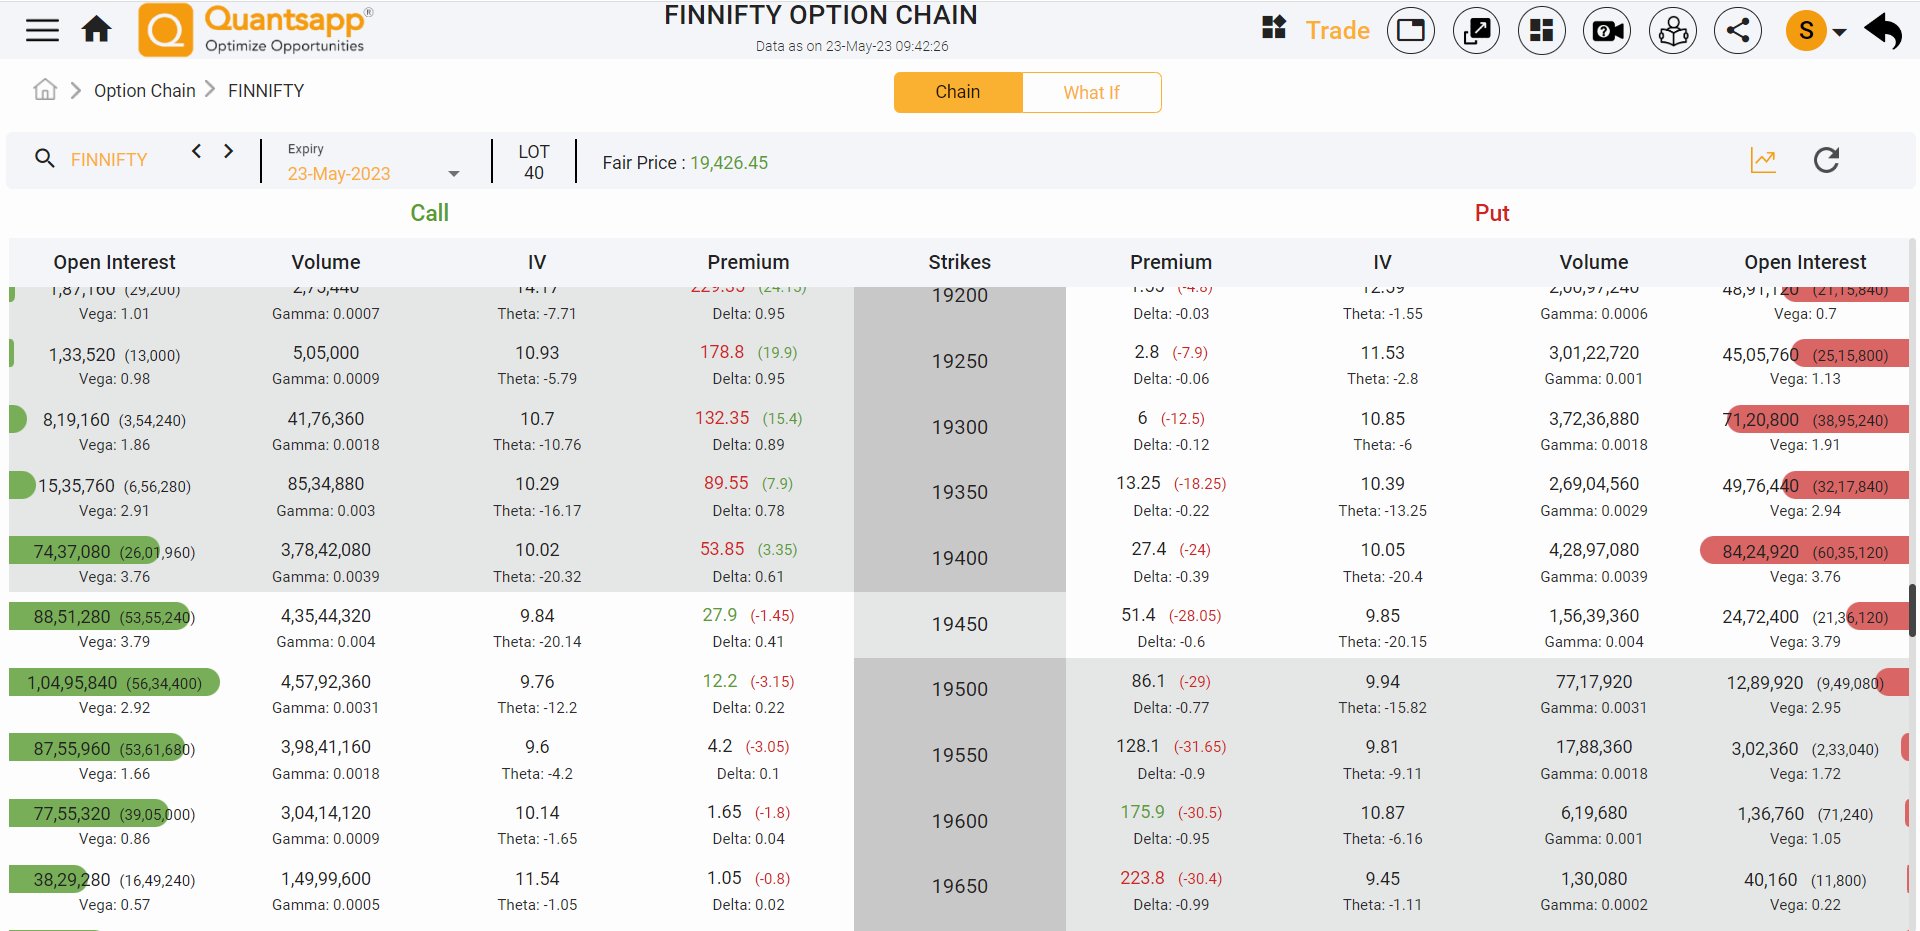Click the home icon
Image resolution: width=1920 pixels, height=931 pixels.
coord(96,30)
